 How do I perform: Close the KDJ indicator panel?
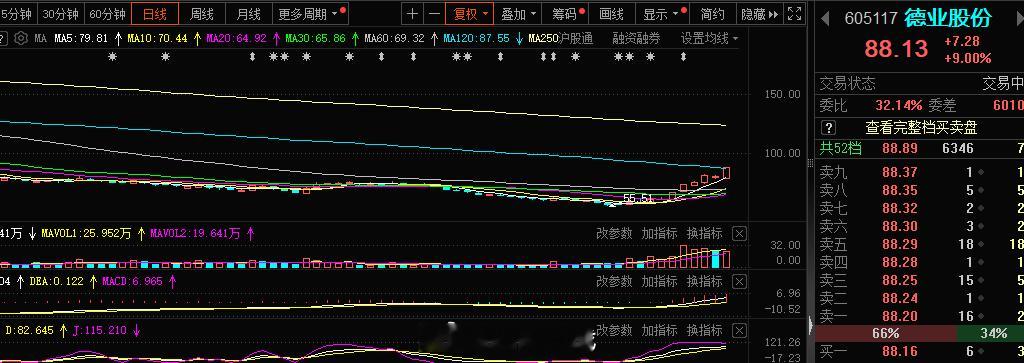click(x=739, y=330)
